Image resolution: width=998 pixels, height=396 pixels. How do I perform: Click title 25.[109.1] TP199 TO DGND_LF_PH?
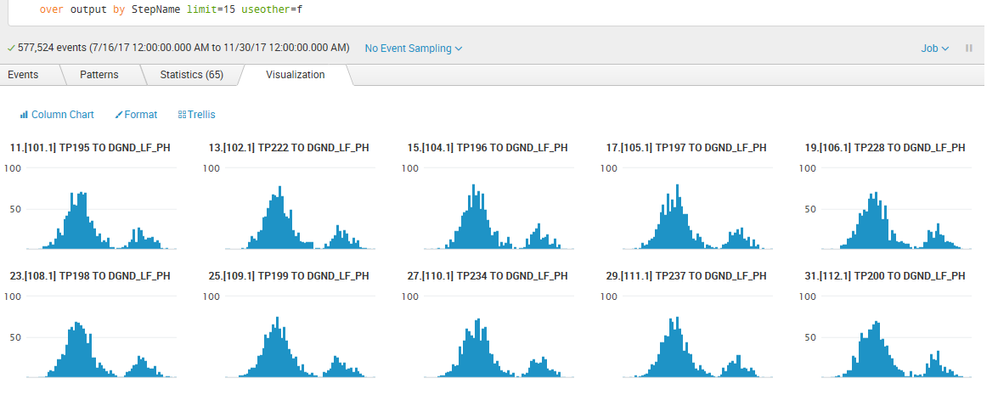[x=289, y=276]
